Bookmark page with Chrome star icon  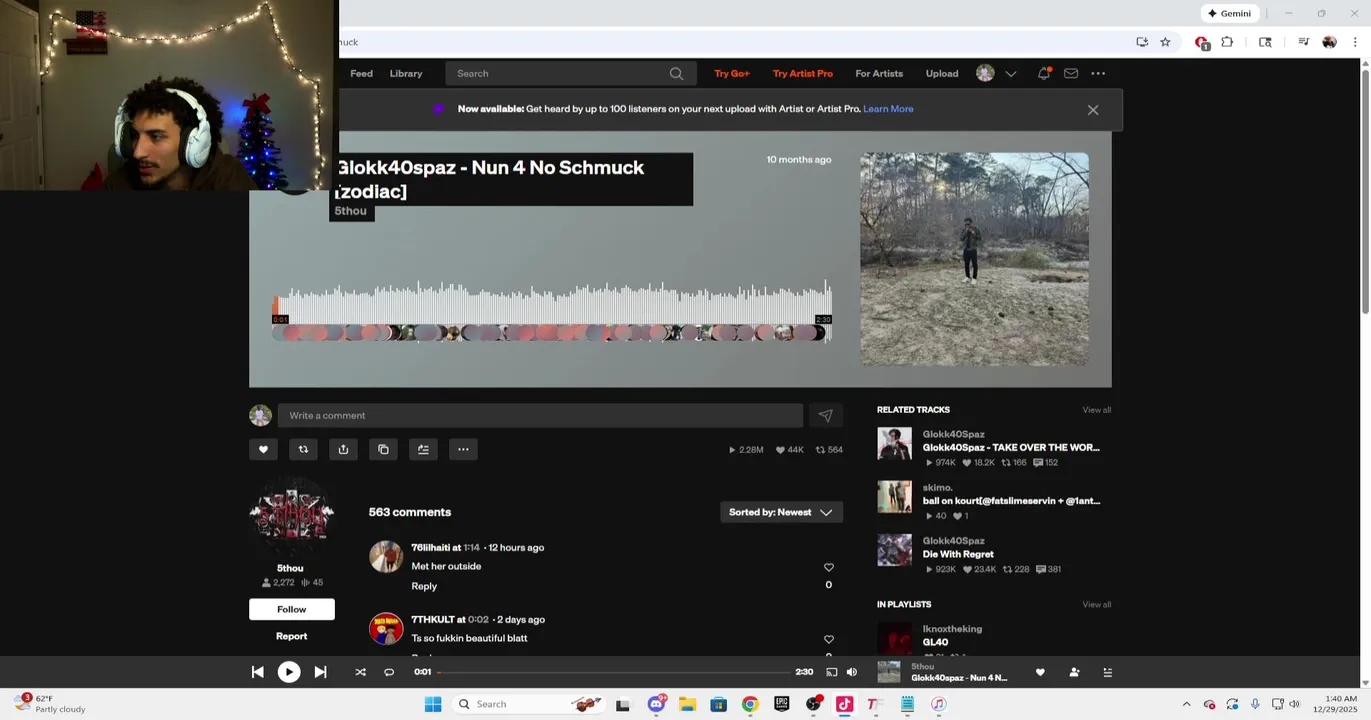click(x=1165, y=42)
